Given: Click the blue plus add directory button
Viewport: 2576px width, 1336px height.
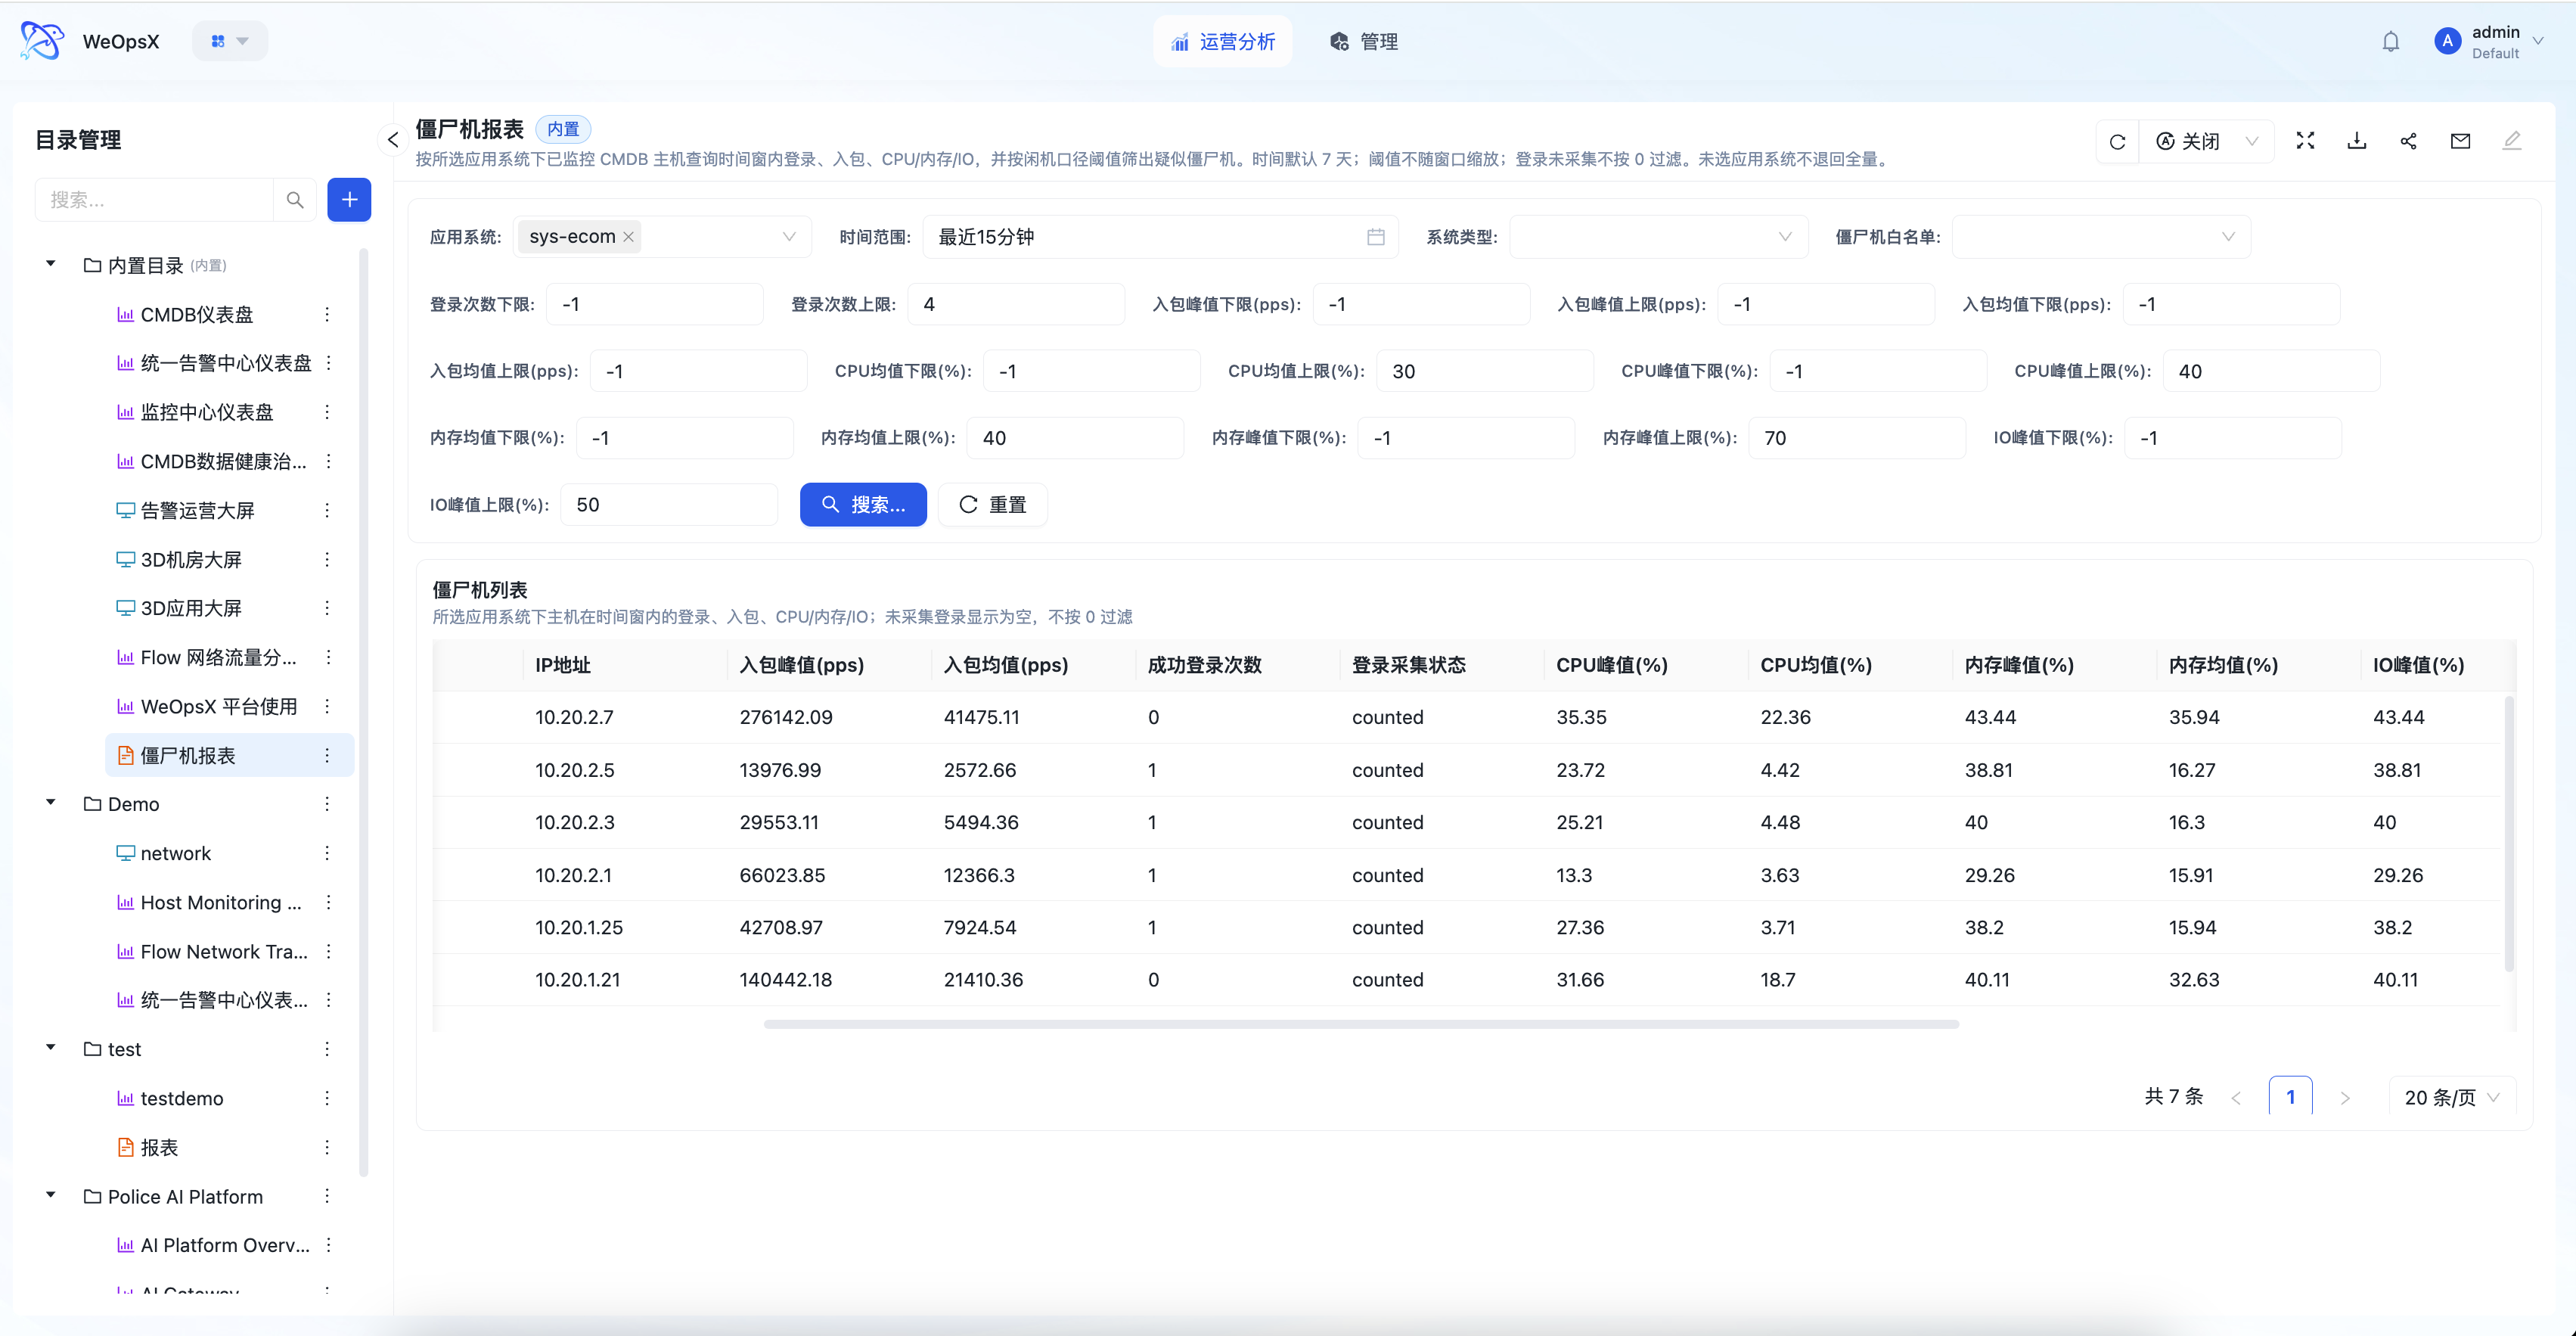Looking at the screenshot, I should 349,200.
